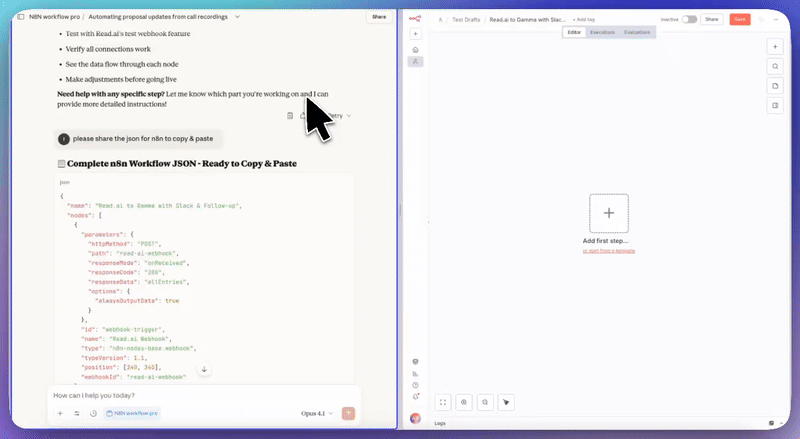Toggle the Inactive workflow switch
Screen dimensions: 800x439
[x=689, y=19]
